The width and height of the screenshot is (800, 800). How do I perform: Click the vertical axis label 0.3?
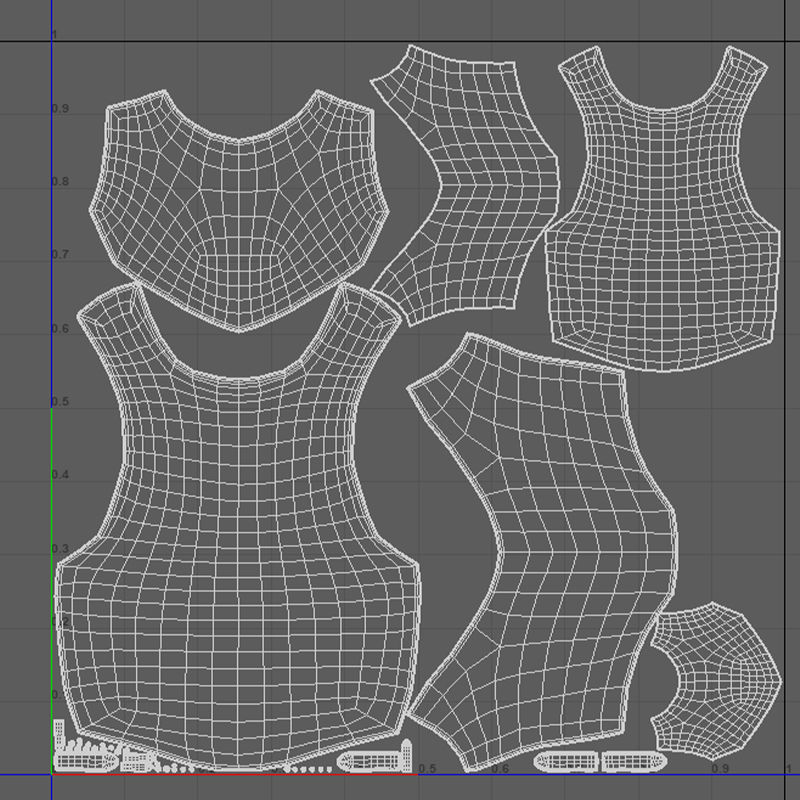pos(60,548)
